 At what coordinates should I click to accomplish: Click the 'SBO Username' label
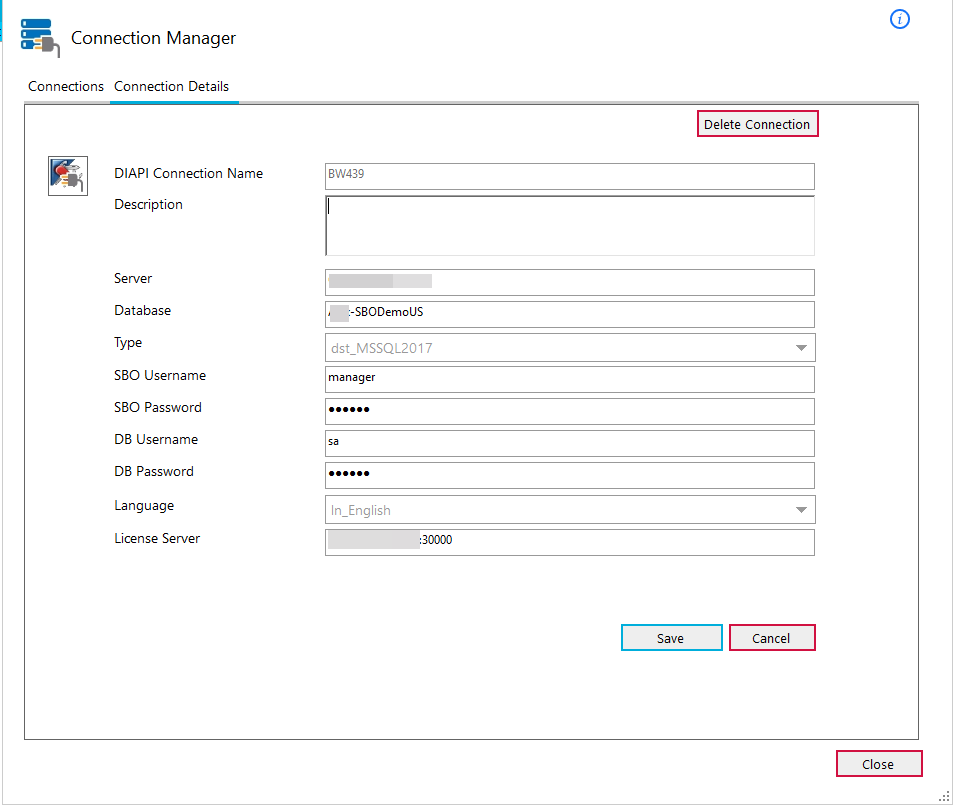point(160,376)
